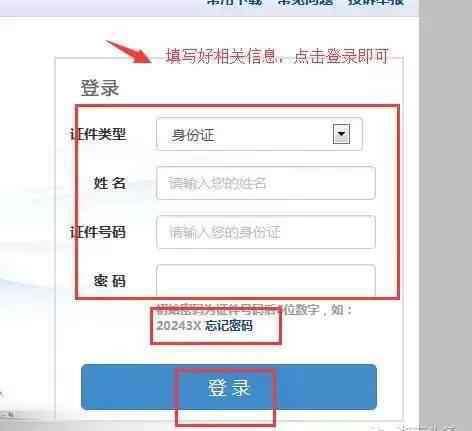472x431 pixels.
Task: Click the 密码 field label
Action: tap(110, 281)
